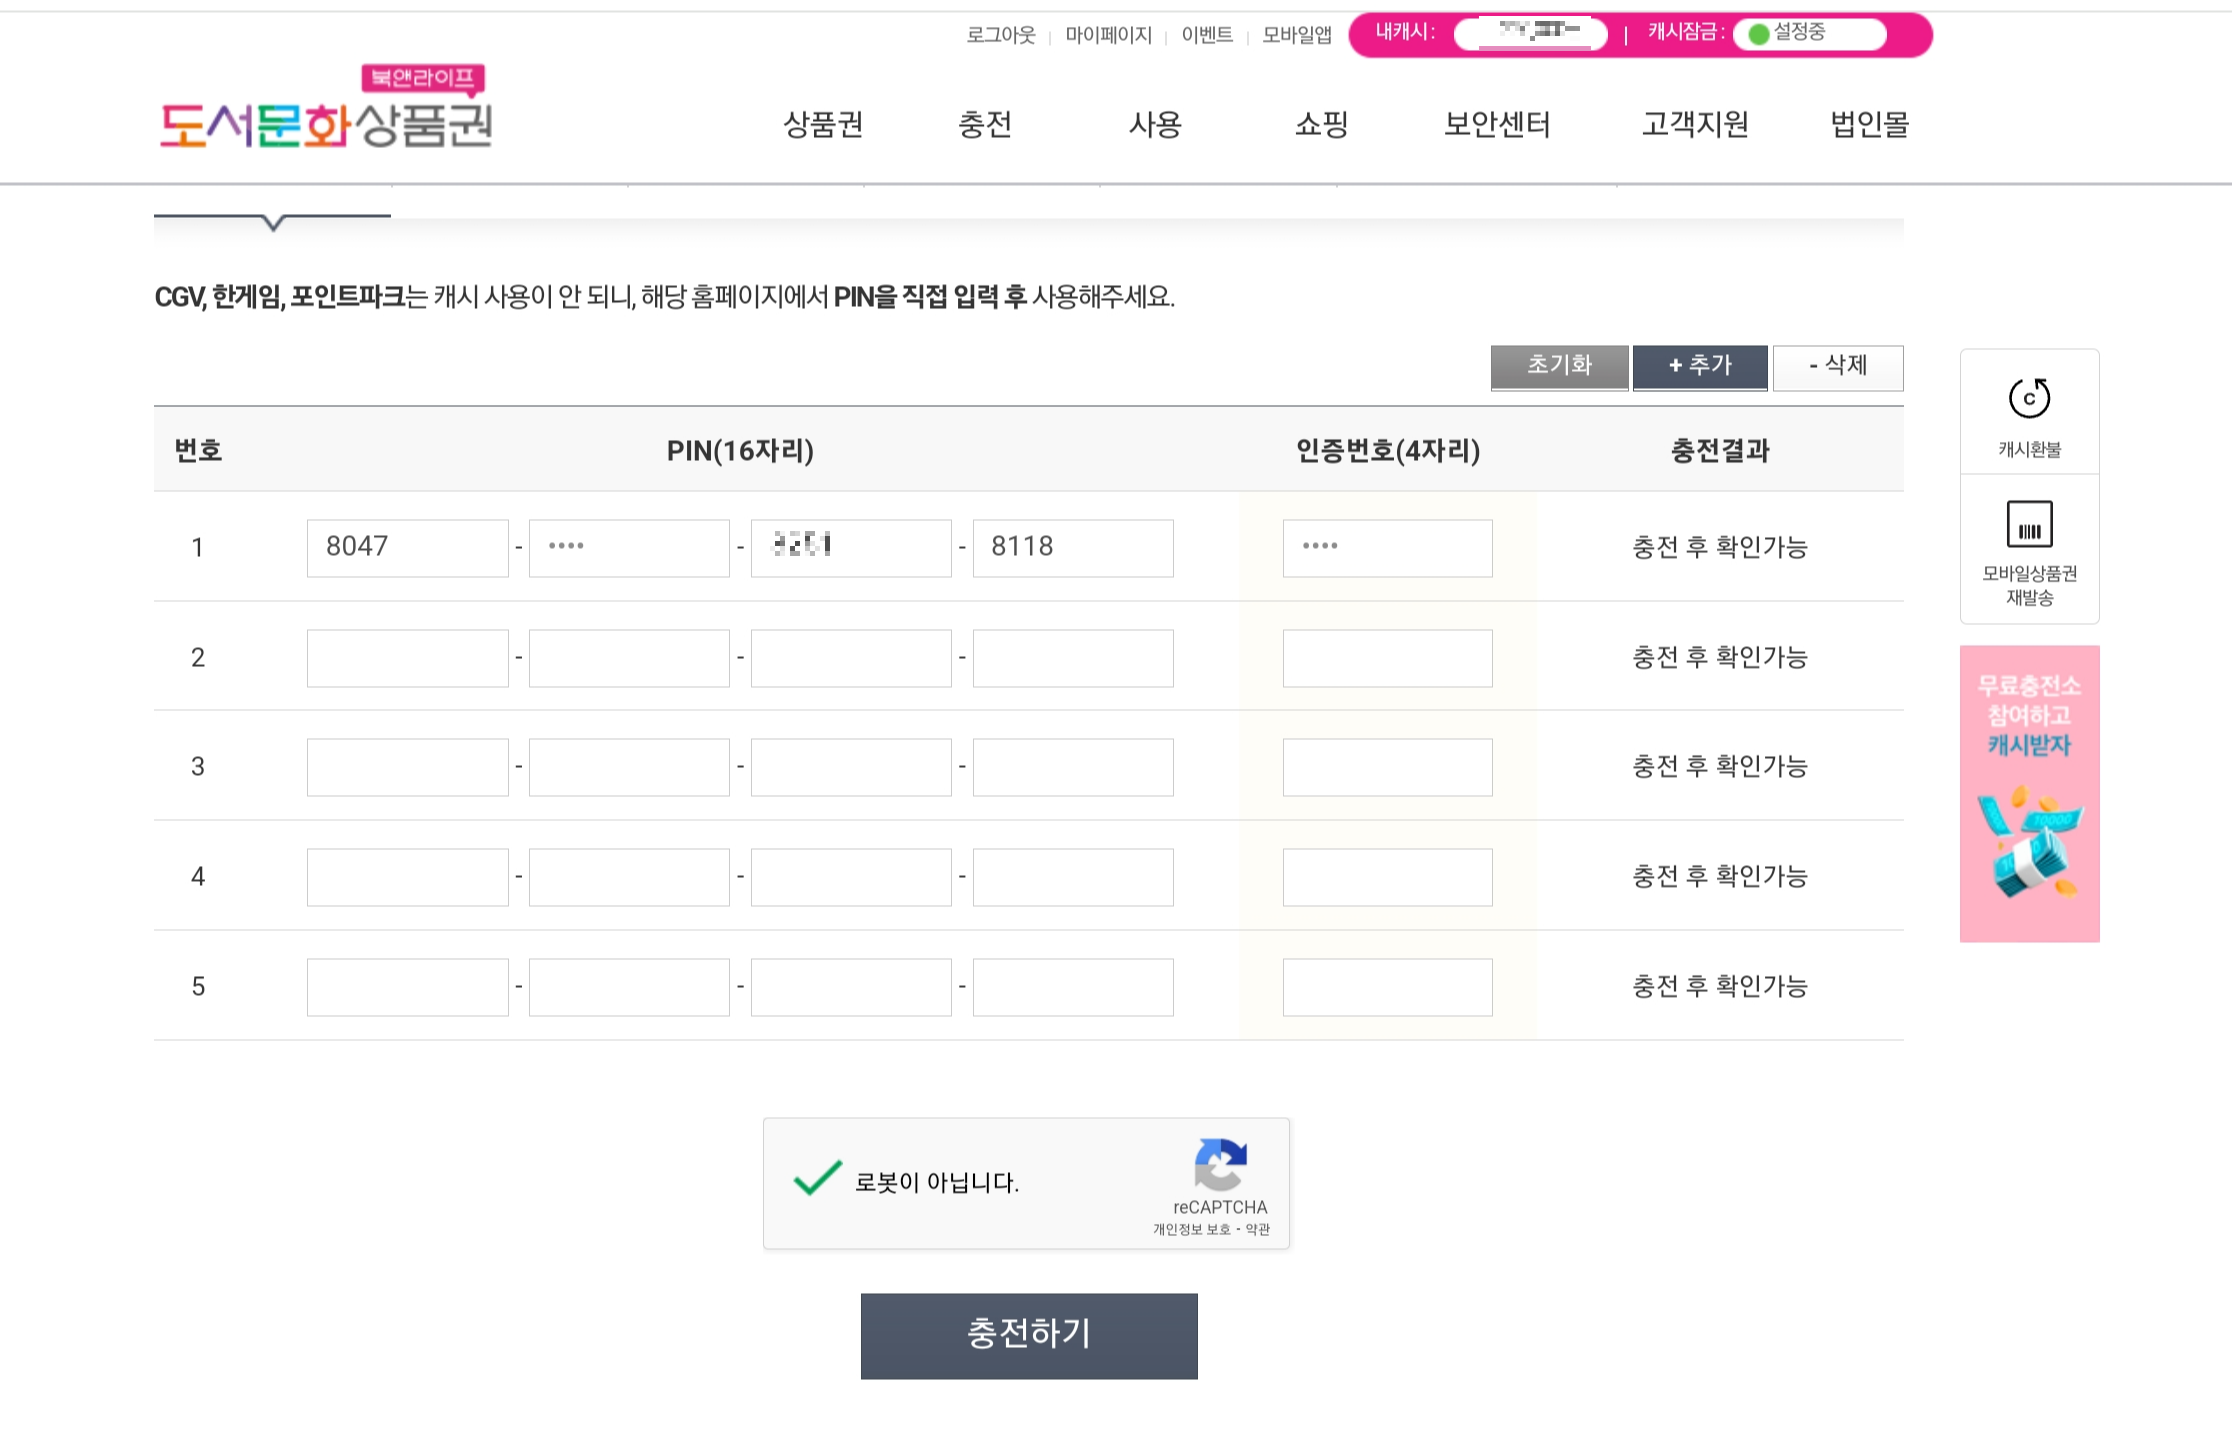Click the 캐시환불 refund icon
2232x1431 pixels.
pos(2029,399)
